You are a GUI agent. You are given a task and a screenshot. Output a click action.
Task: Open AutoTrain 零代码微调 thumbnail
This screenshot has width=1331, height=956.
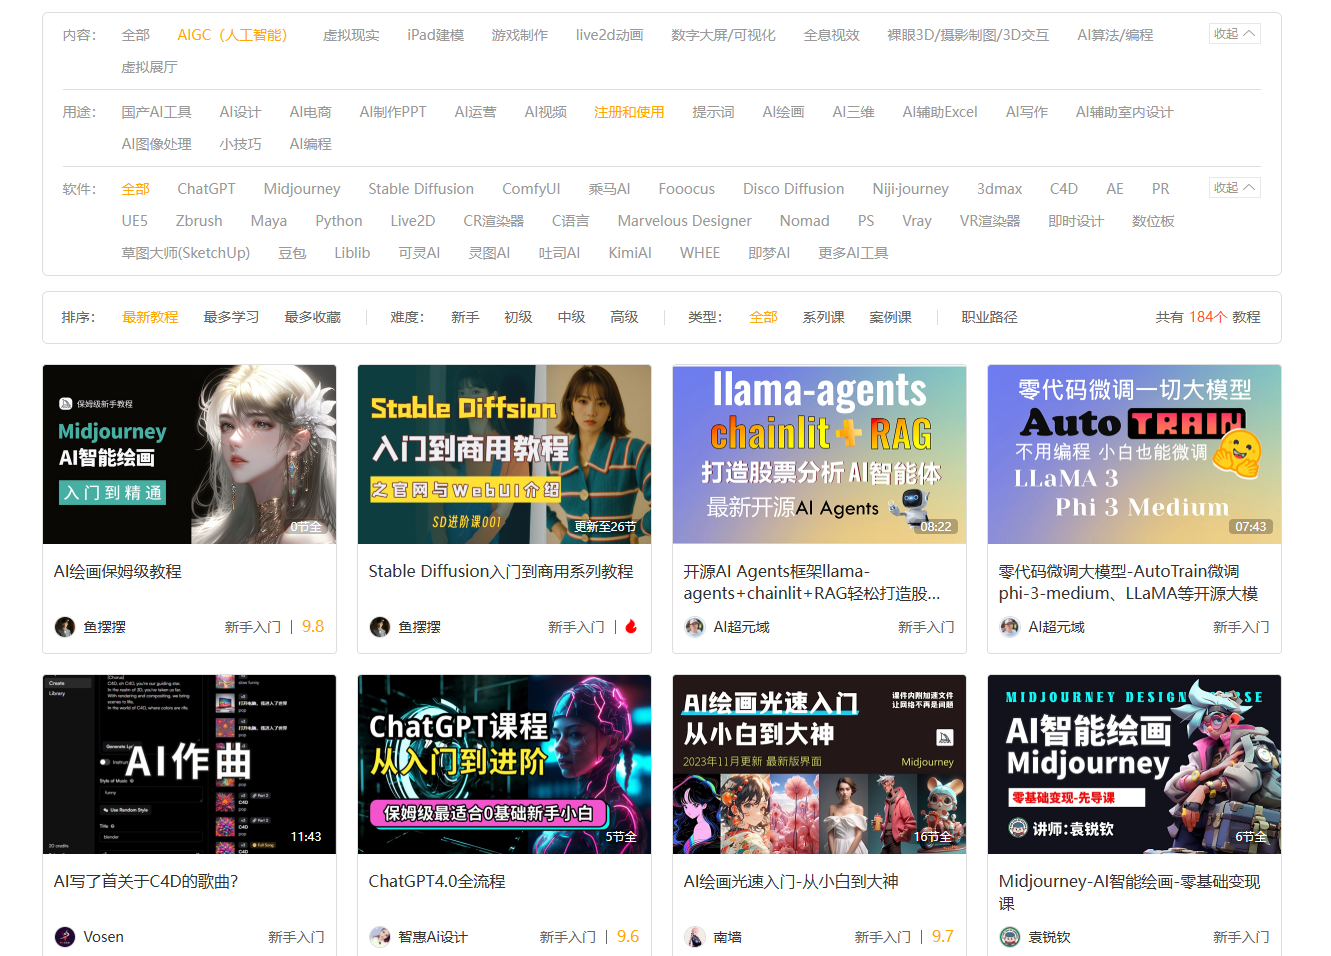[x=1134, y=454]
